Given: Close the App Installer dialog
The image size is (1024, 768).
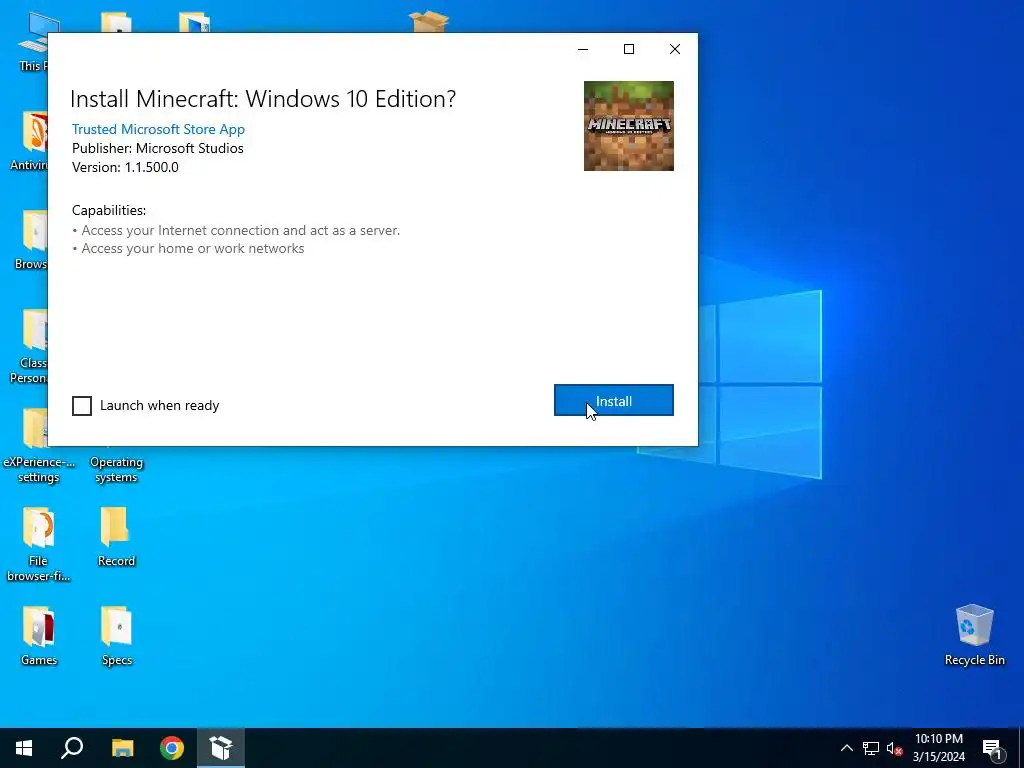Looking at the screenshot, I should pyautogui.click(x=675, y=49).
